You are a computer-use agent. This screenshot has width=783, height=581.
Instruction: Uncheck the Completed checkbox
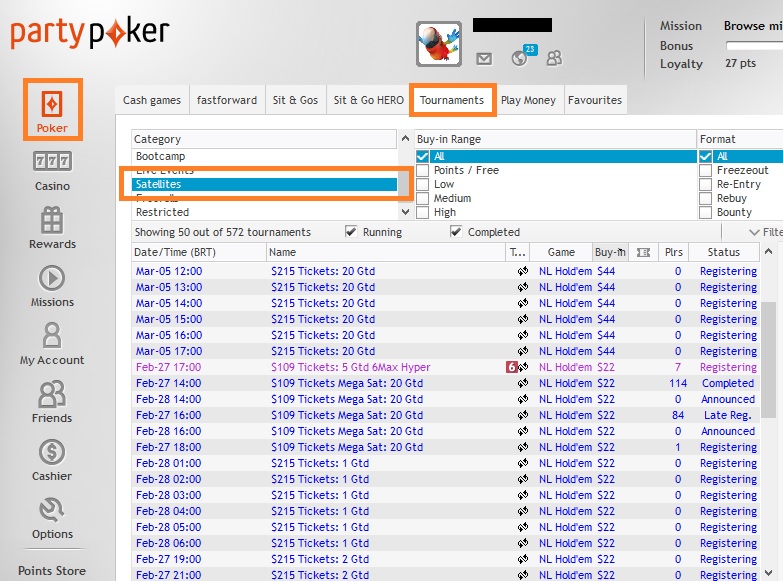tap(455, 232)
